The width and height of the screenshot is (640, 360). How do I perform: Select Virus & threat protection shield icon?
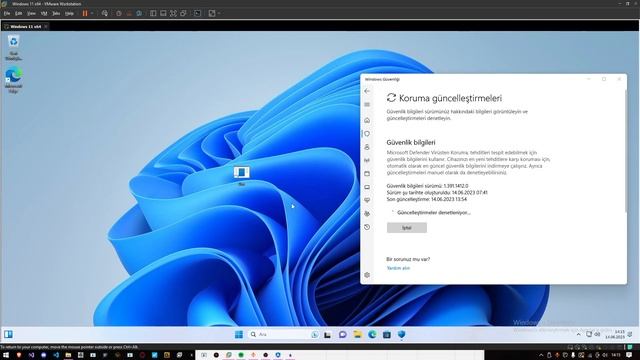[367, 134]
